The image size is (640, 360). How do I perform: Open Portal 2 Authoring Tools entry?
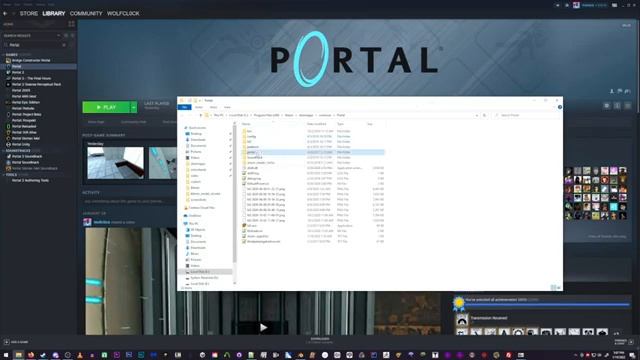coord(30,180)
